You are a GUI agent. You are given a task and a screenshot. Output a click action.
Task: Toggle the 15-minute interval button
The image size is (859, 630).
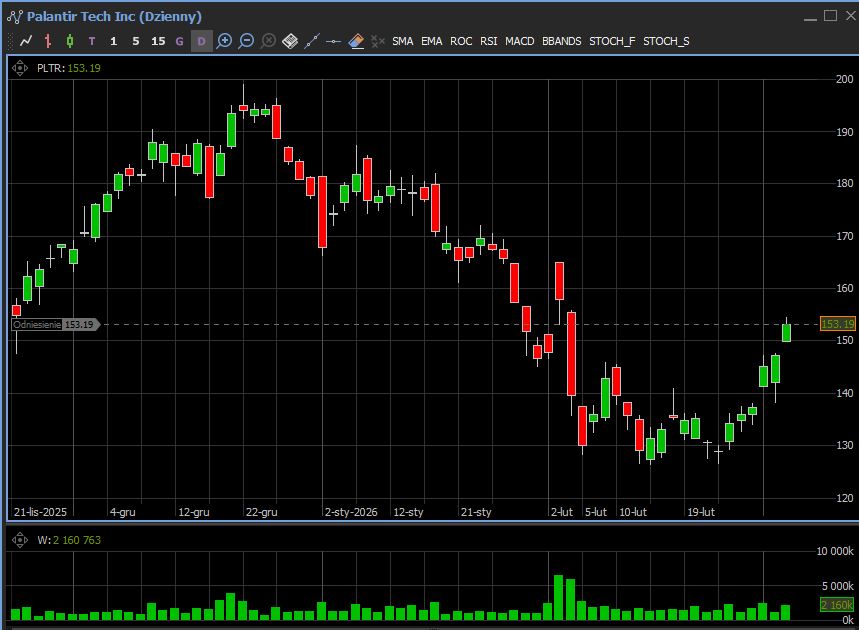point(158,41)
